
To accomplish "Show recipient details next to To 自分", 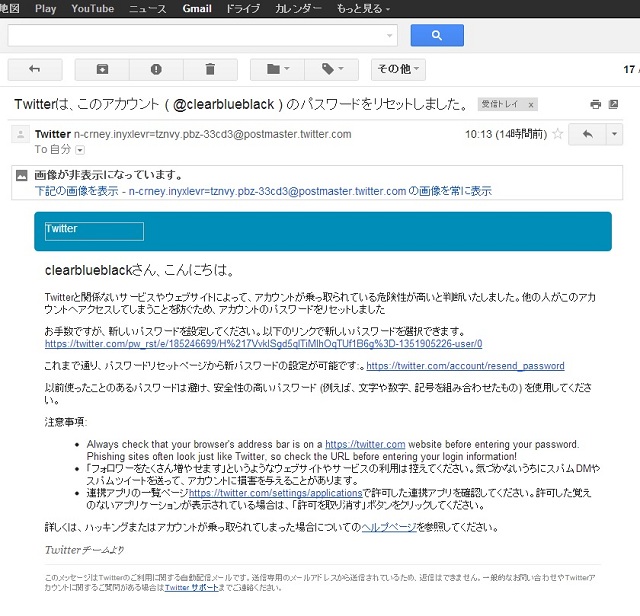I will pos(80,150).
